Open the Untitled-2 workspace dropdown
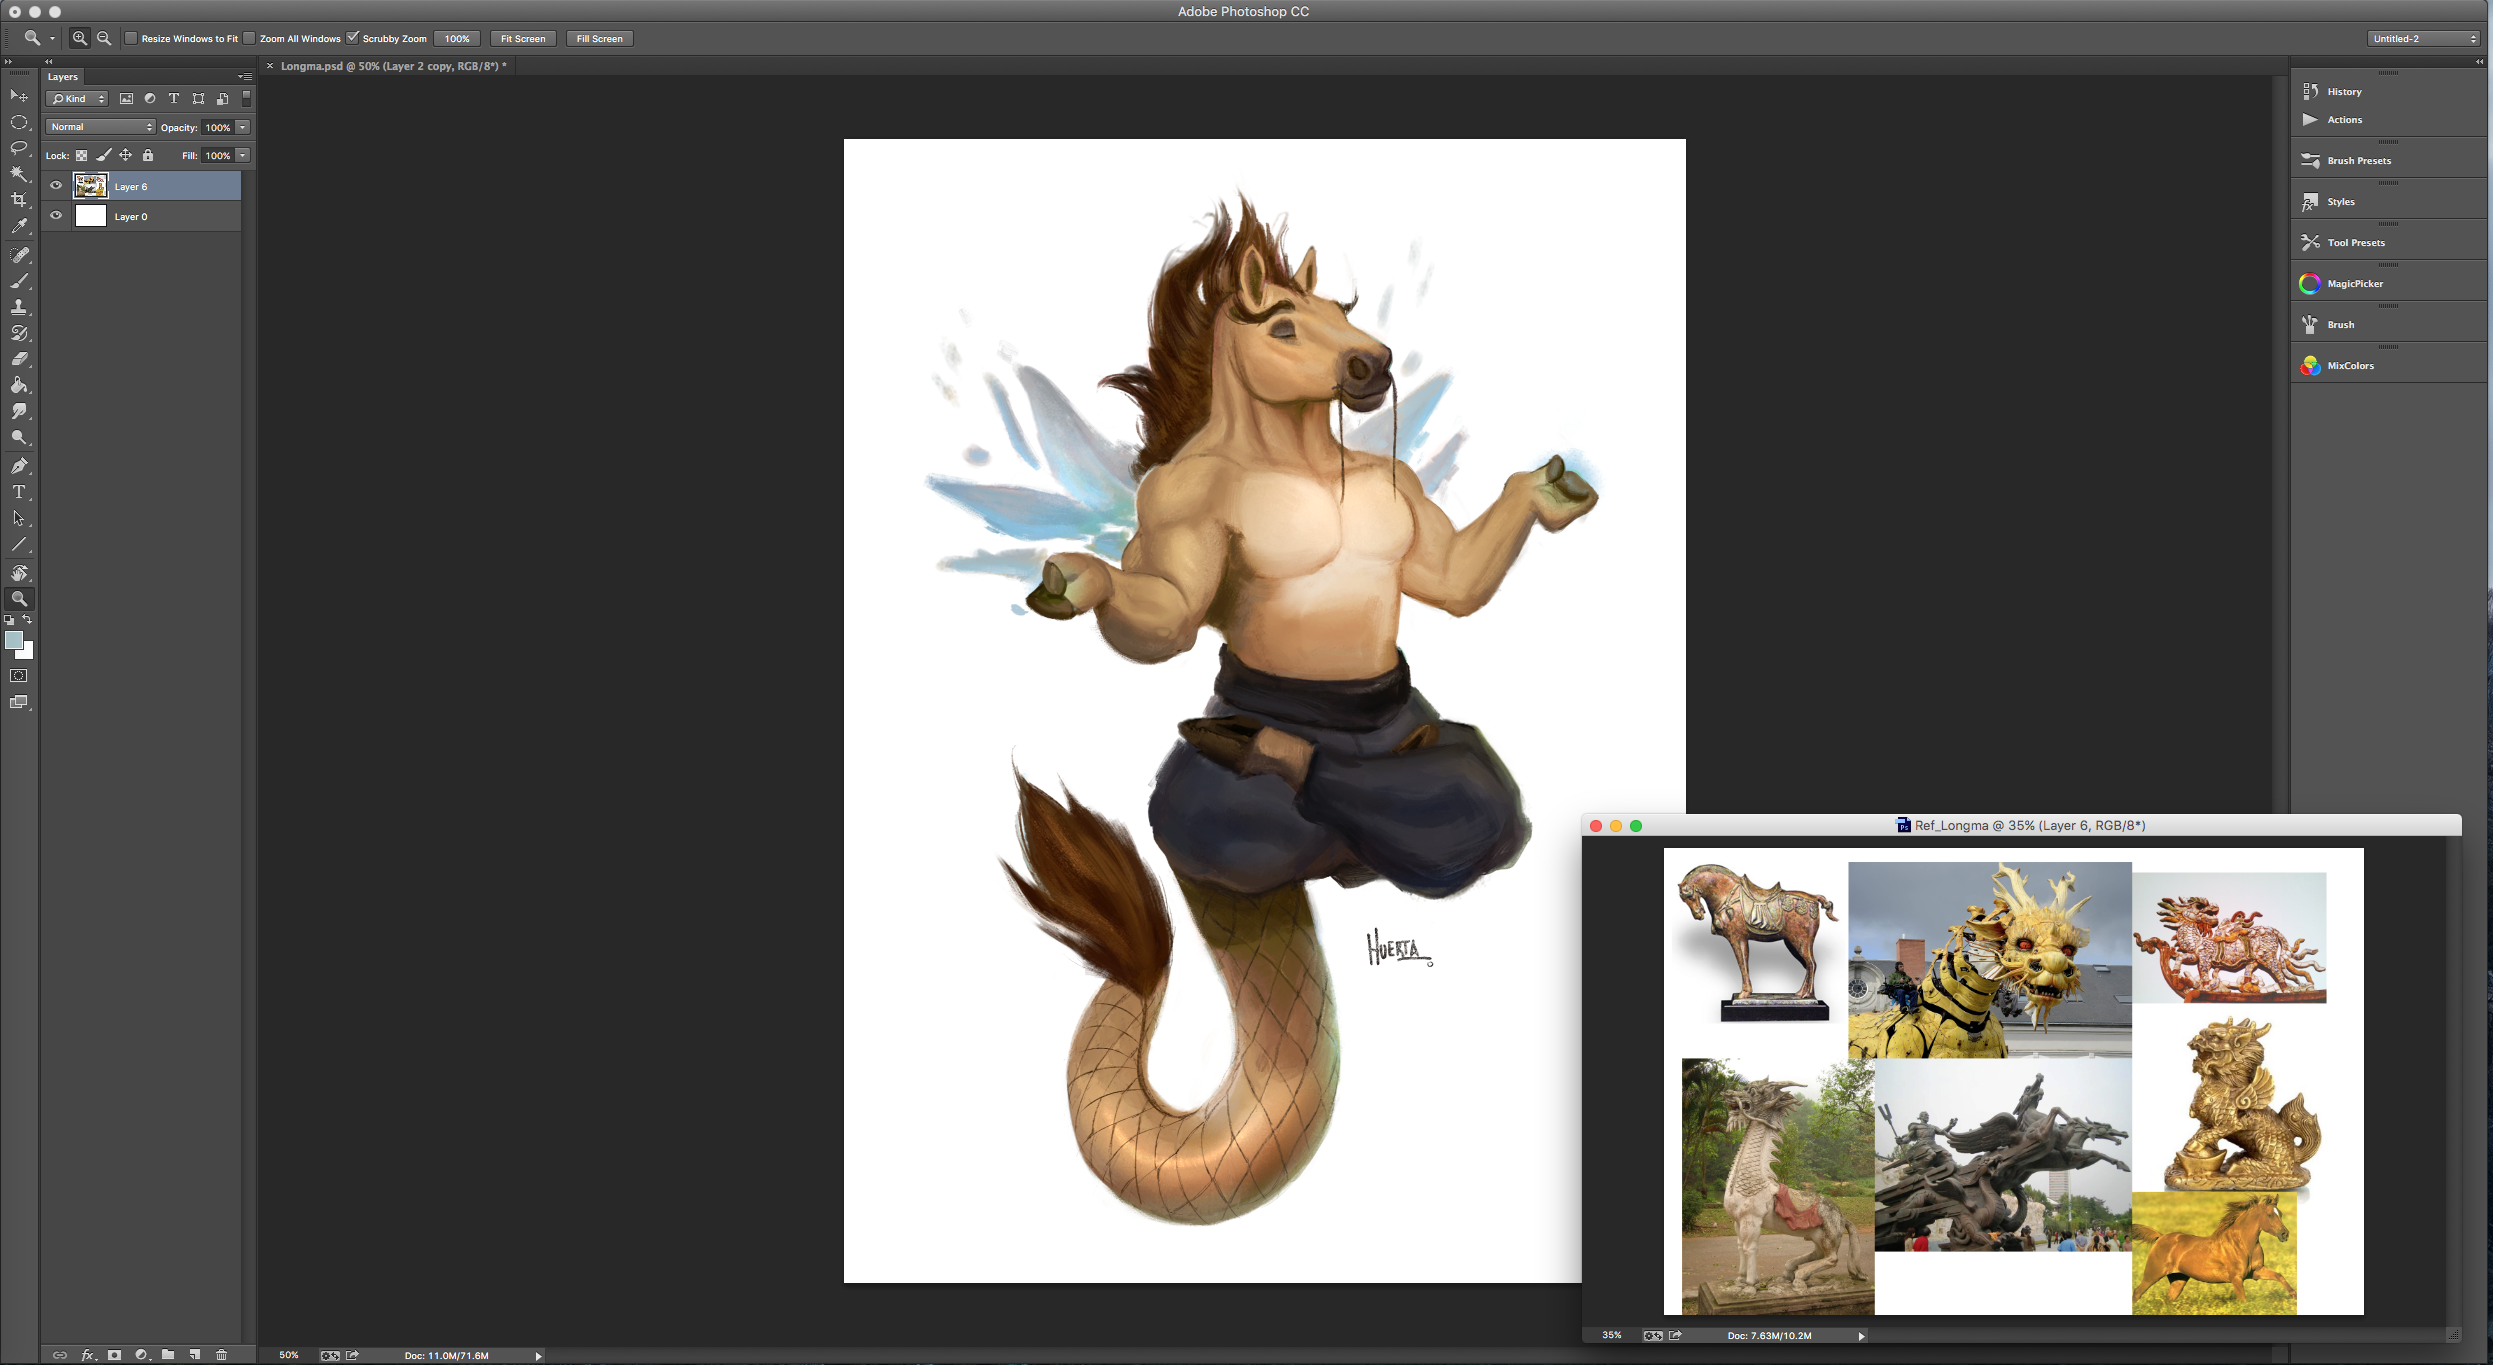The width and height of the screenshot is (2493, 1365). (2424, 39)
